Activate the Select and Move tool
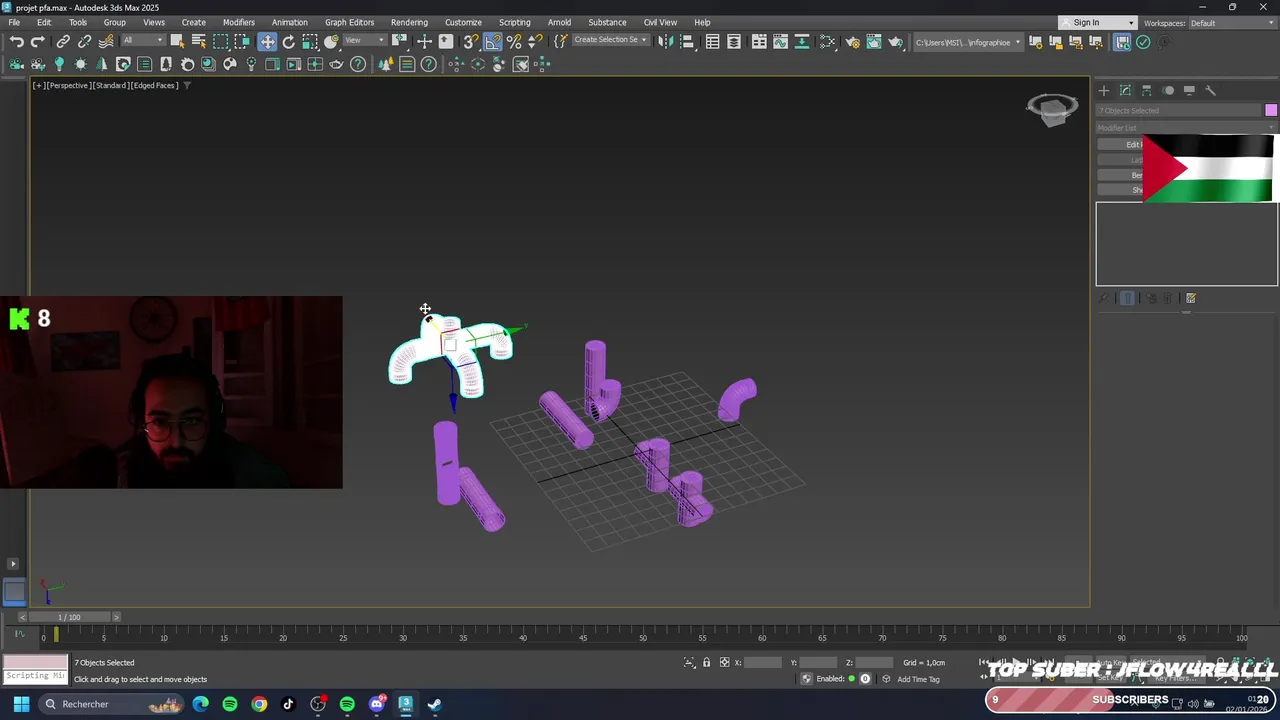 (x=267, y=41)
